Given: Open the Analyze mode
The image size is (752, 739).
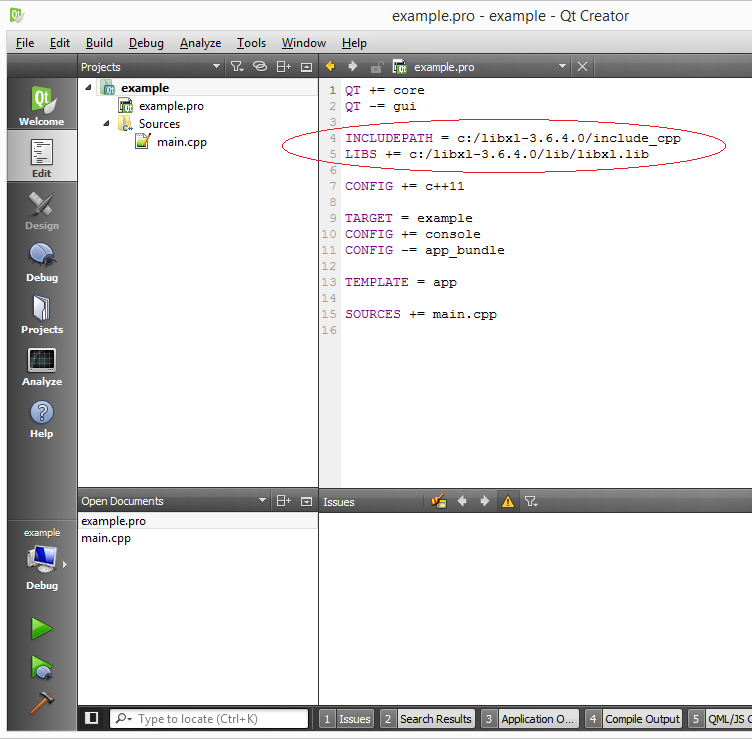Looking at the screenshot, I should [x=42, y=366].
